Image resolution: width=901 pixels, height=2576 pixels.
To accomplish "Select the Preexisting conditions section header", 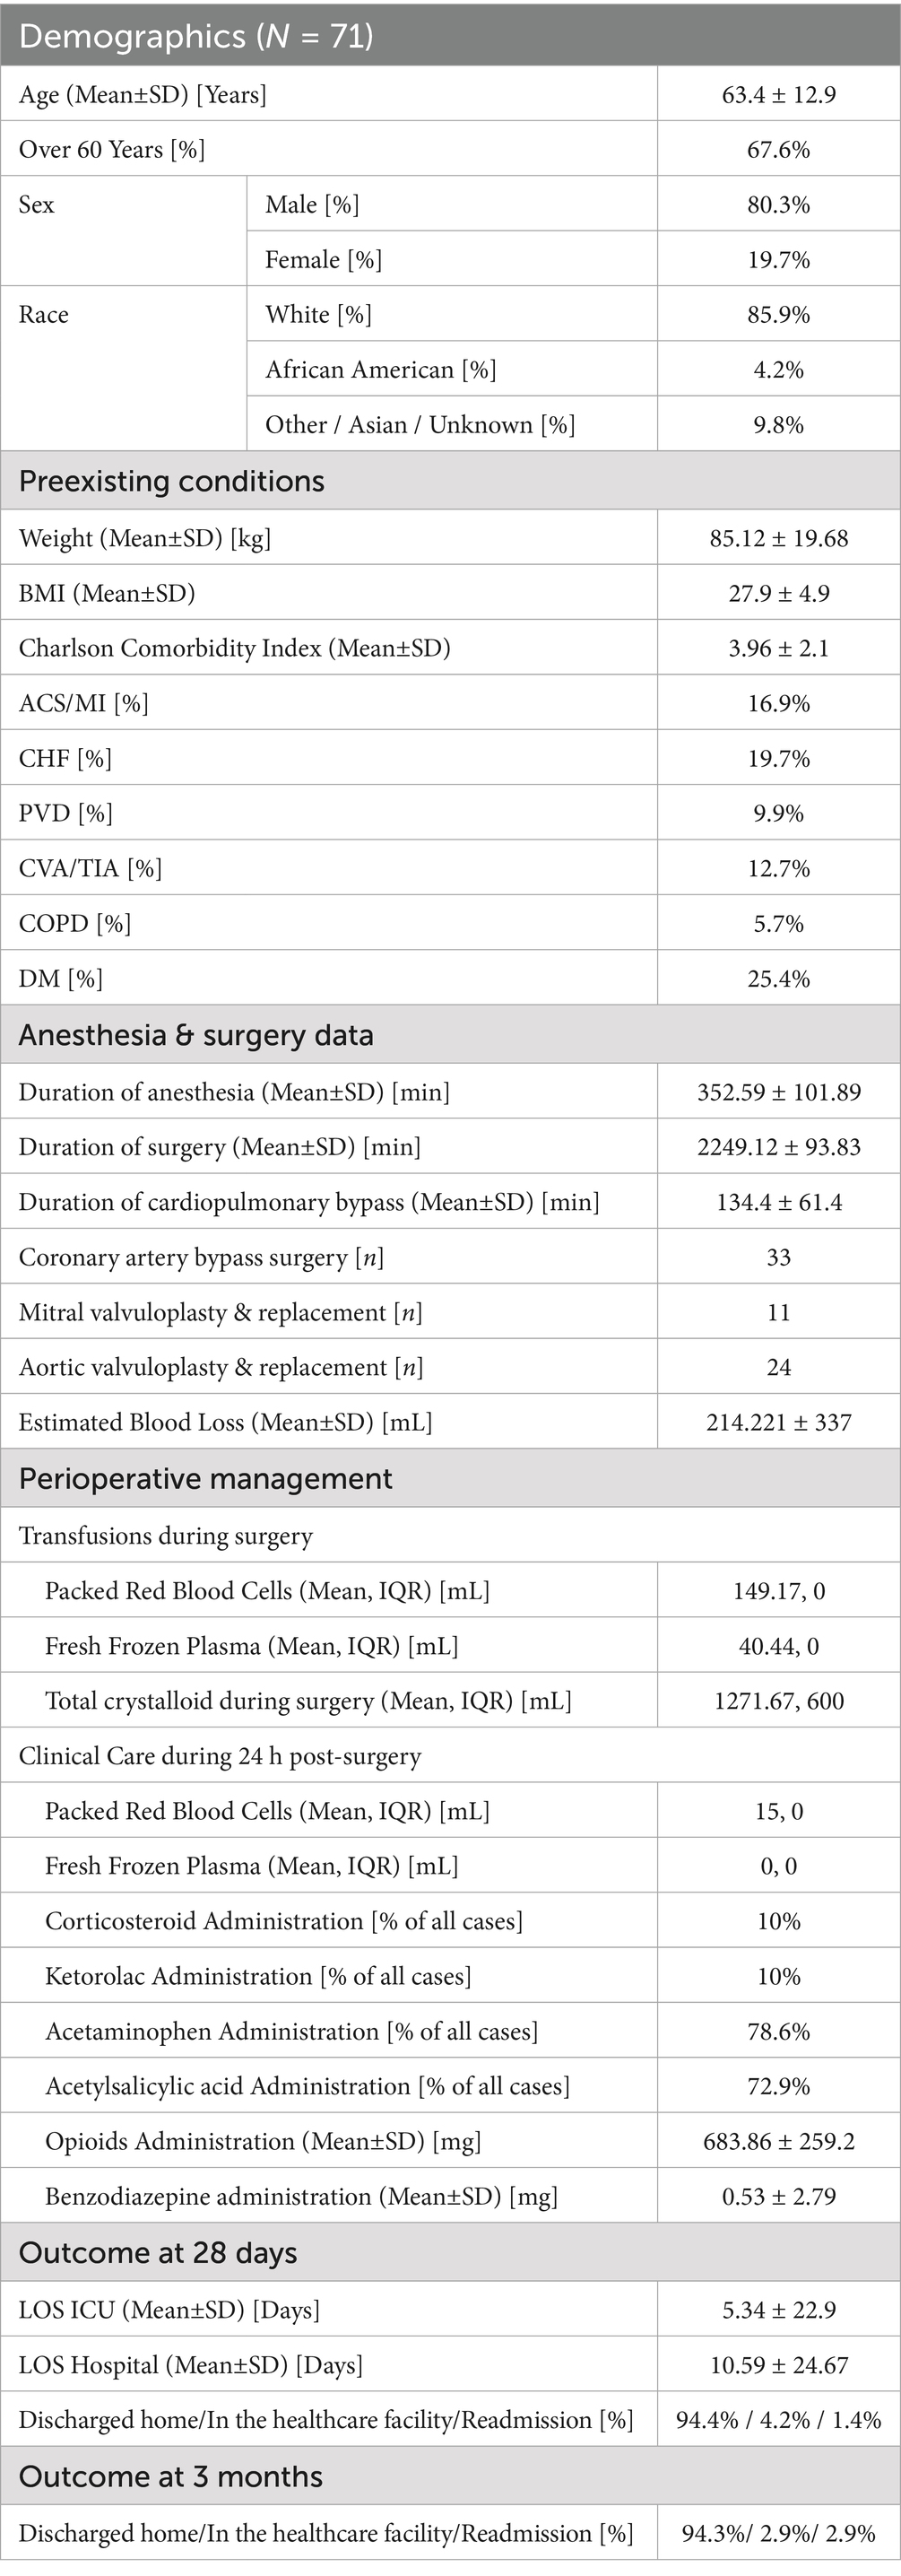I will [172, 481].
